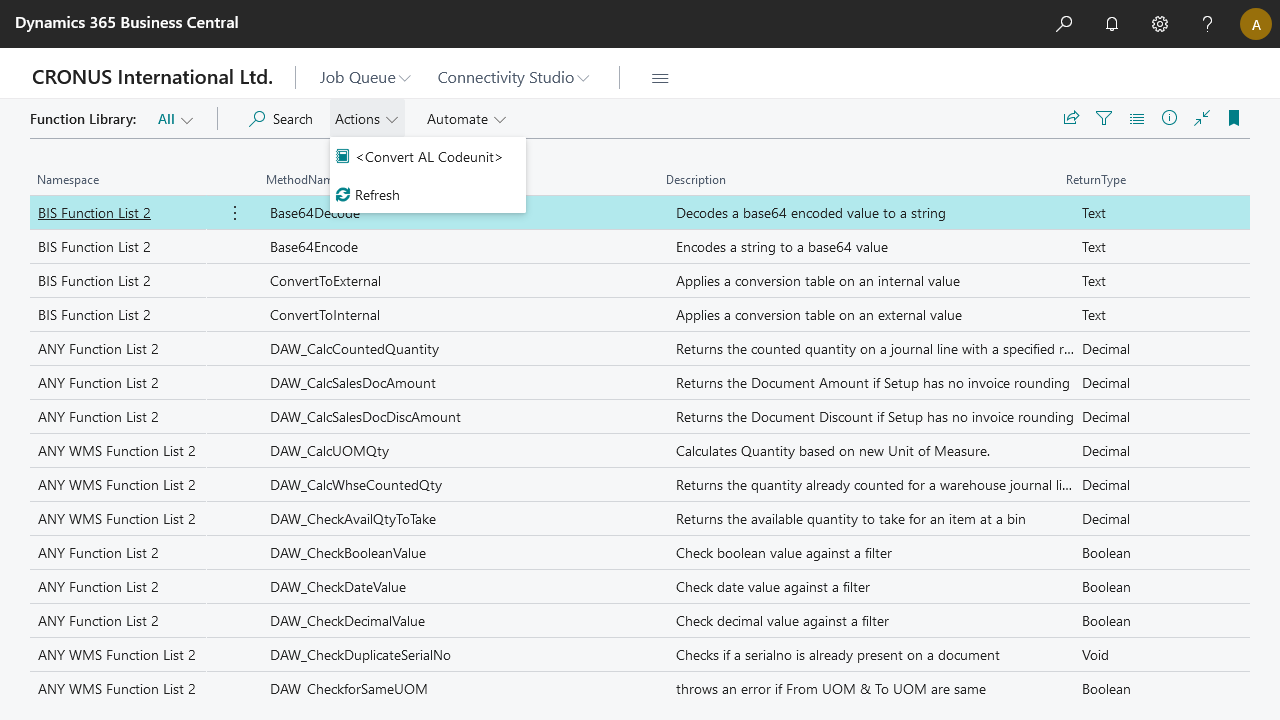Open BIS Function List 2 link in Base64Decode row
This screenshot has height=720, width=1280.
tap(94, 213)
